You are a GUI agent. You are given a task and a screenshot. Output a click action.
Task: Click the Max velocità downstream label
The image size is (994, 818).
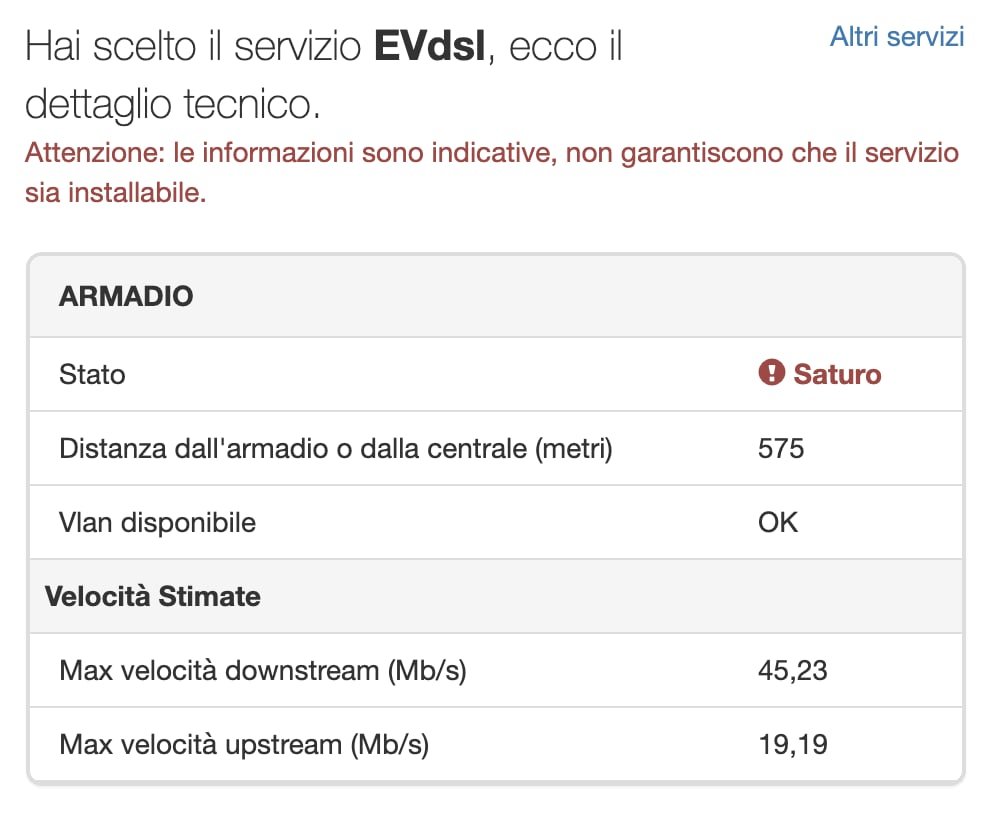coord(263,670)
